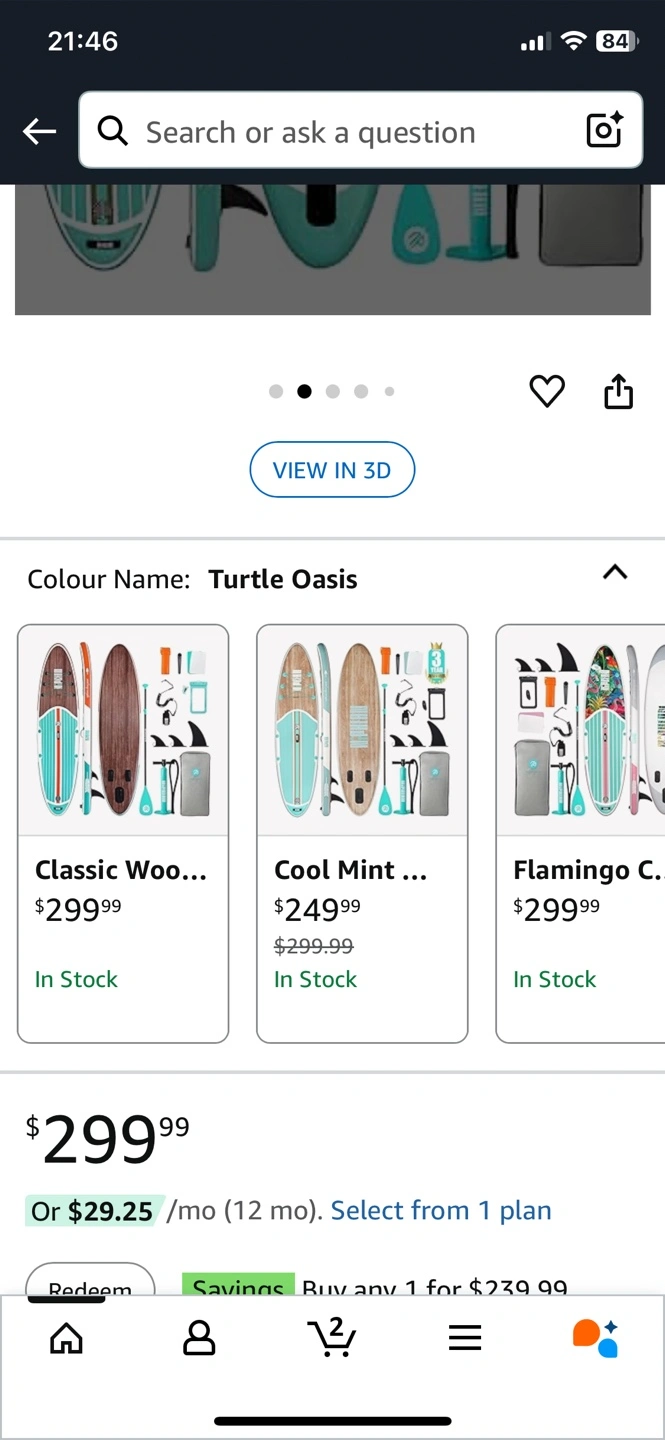This screenshot has width=665, height=1440.
Task: Open the account profile tab
Action: coord(199,1337)
